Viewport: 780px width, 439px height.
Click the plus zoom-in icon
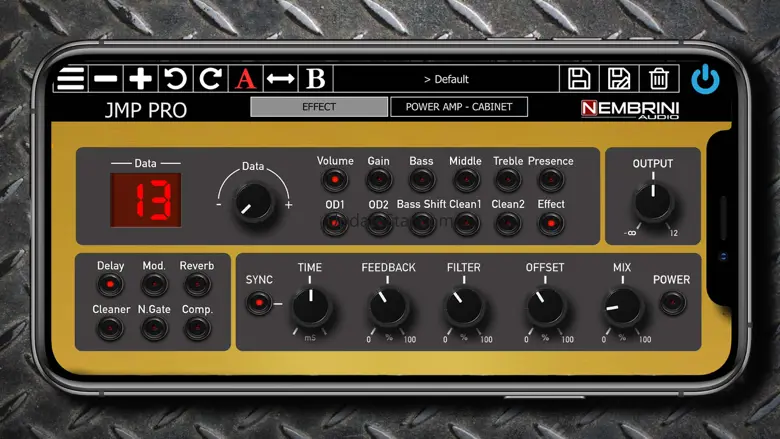click(x=140, y=79)
